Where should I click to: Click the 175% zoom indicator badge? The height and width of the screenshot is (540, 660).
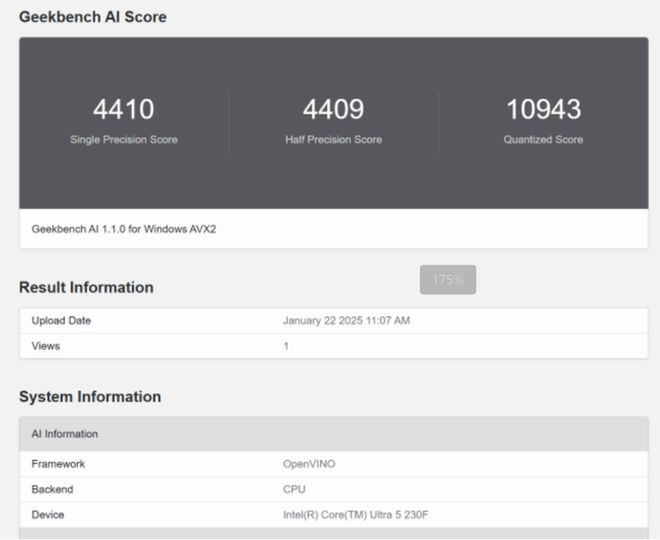[447, 280]
